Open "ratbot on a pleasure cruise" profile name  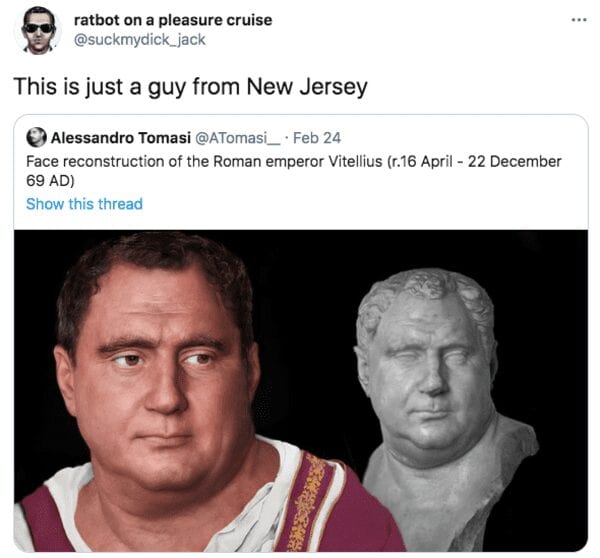click(x=173, y=20)
